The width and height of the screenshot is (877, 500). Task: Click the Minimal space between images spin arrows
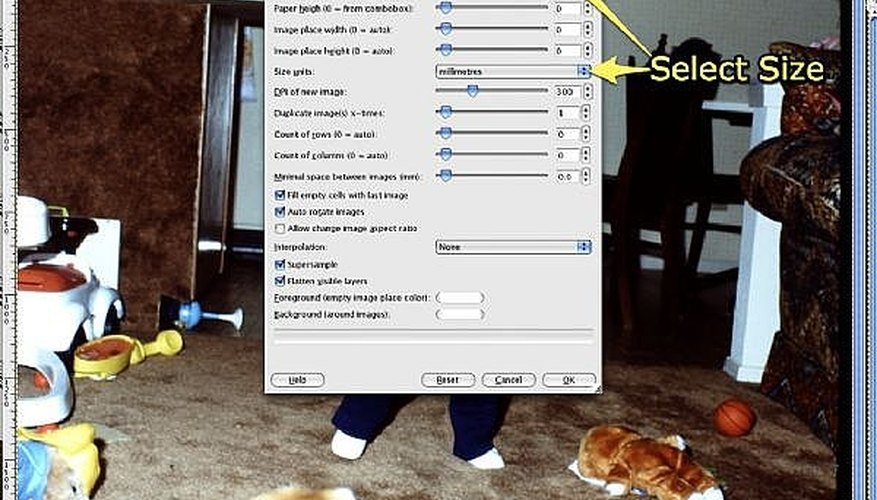pos(586,176)
